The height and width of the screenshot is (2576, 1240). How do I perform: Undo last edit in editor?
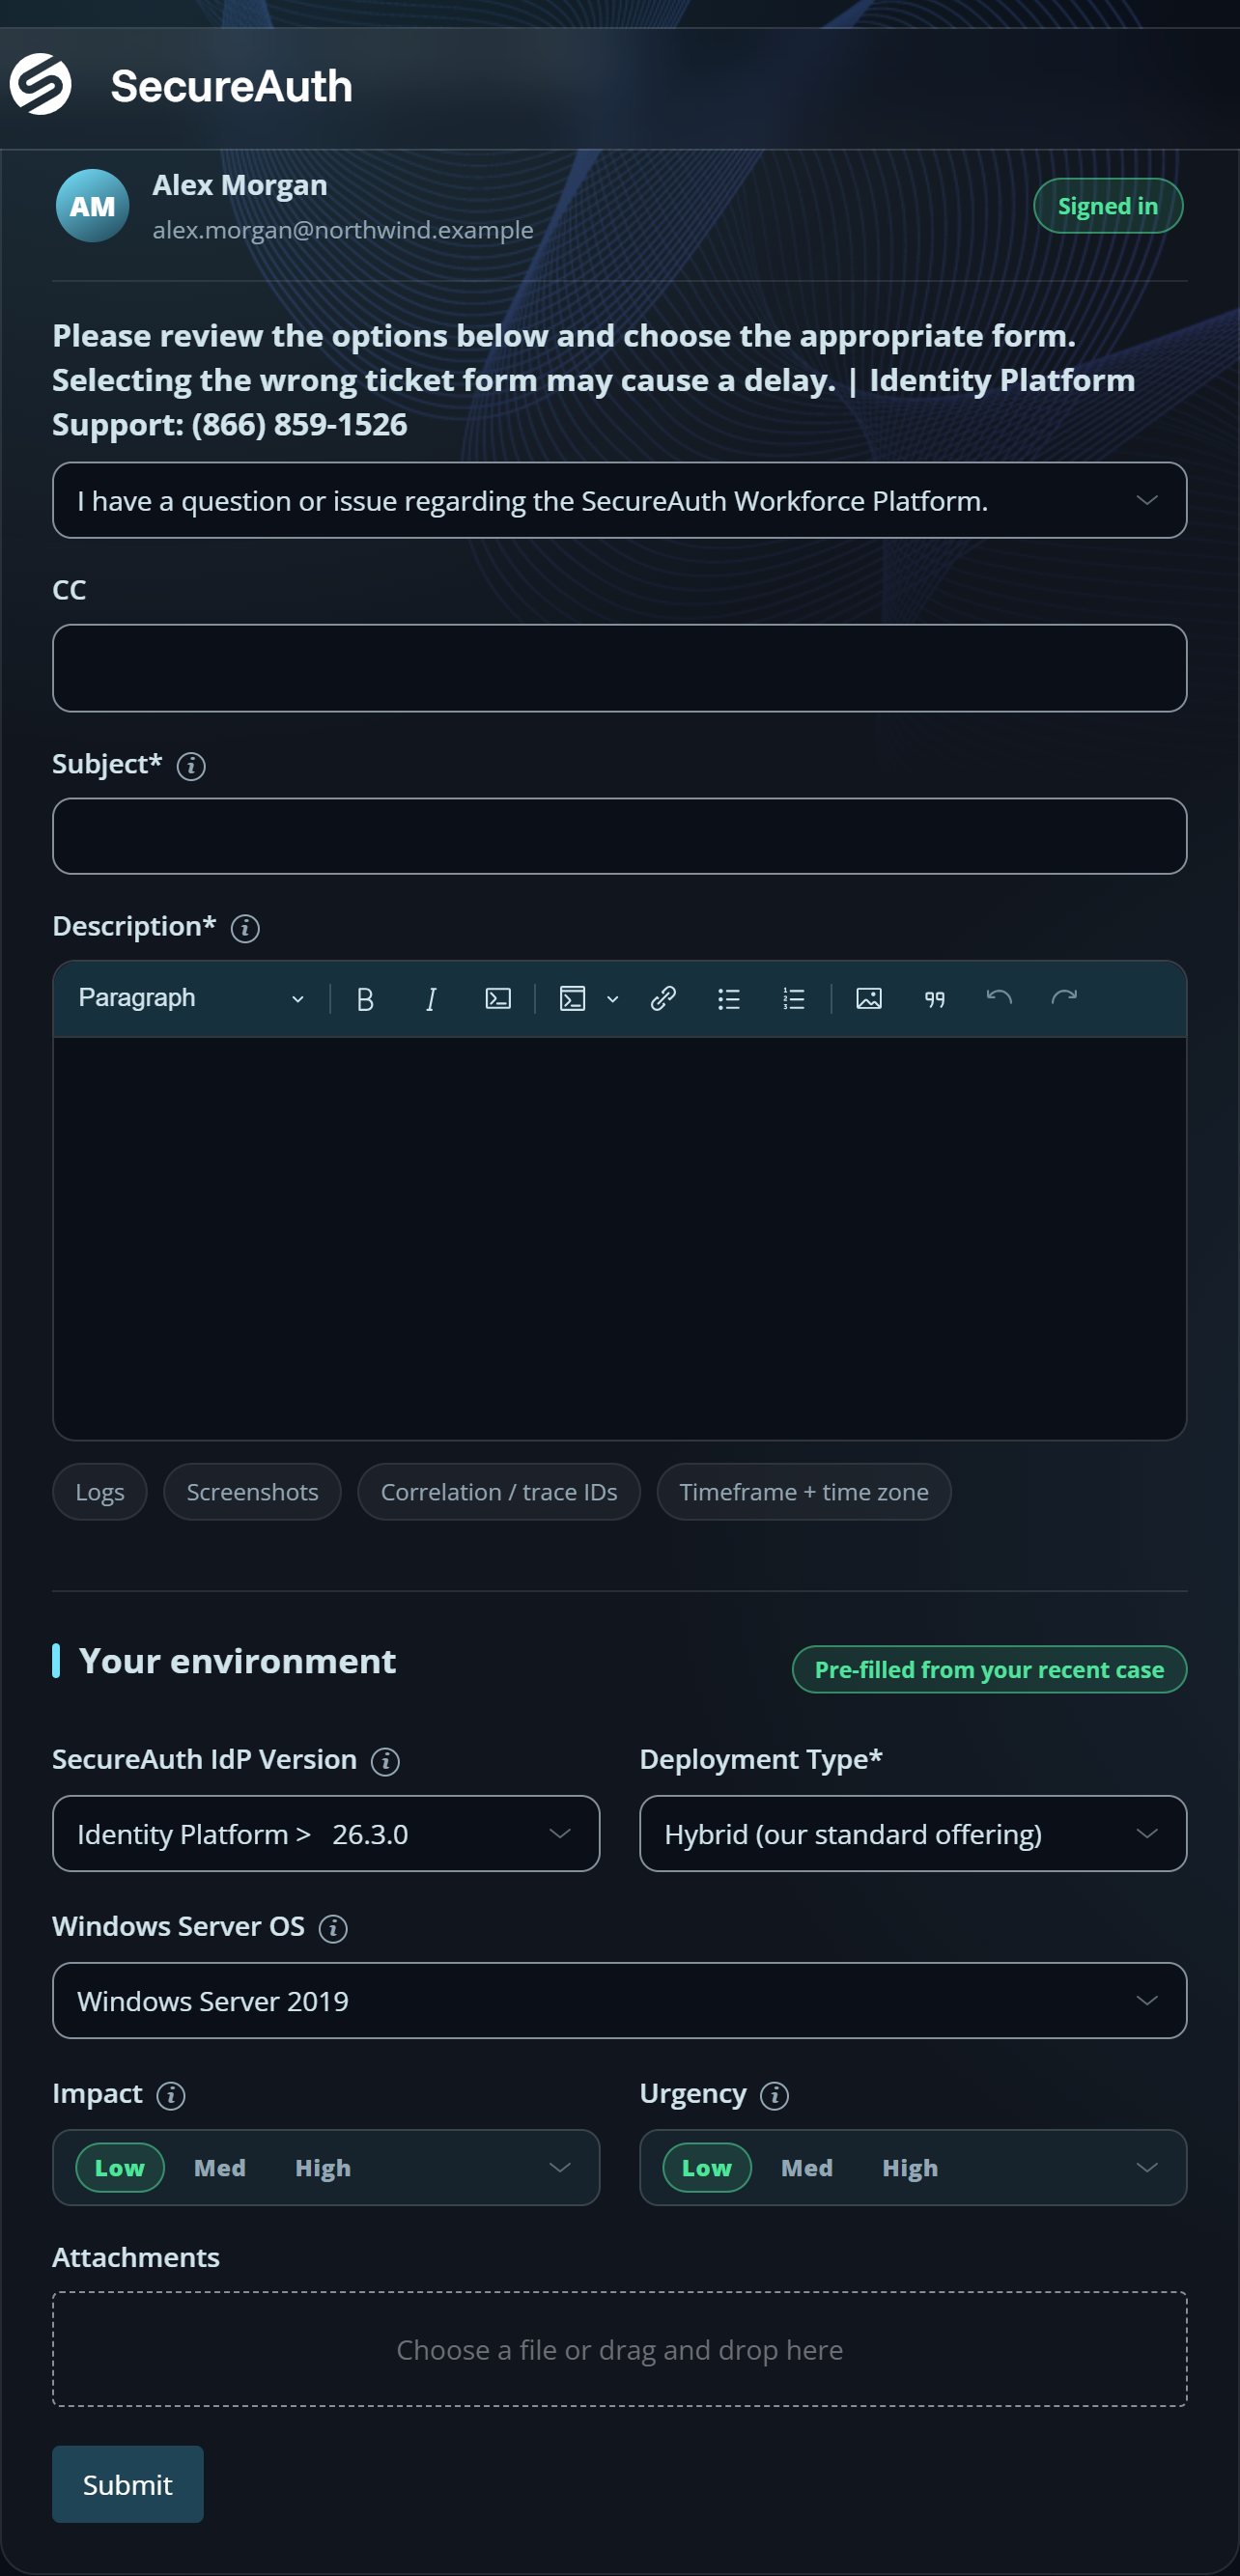pyautogui.click(x=999, y=997)
